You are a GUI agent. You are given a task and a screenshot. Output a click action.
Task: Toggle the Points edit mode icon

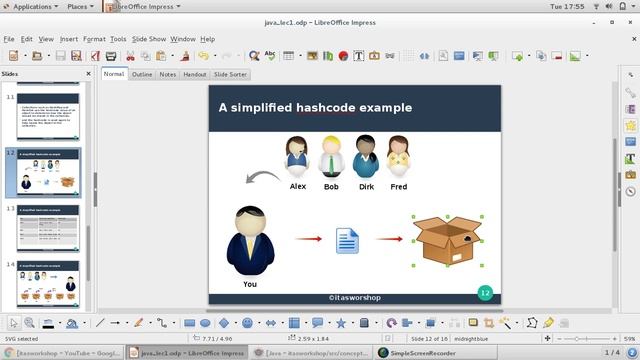(x=532, y=323)
